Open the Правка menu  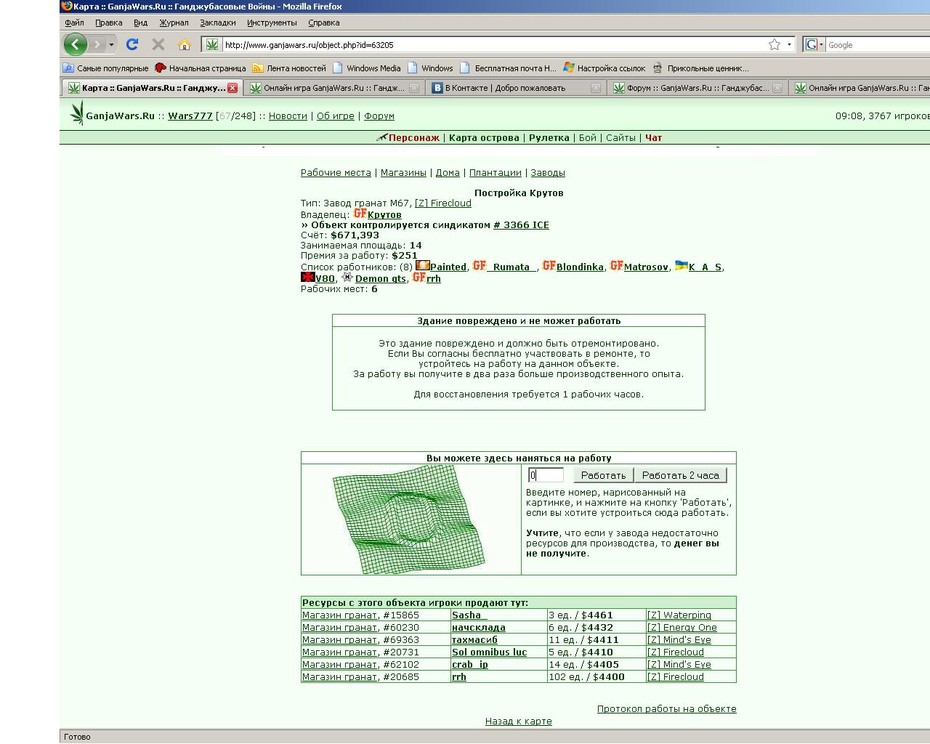(109, 23)
